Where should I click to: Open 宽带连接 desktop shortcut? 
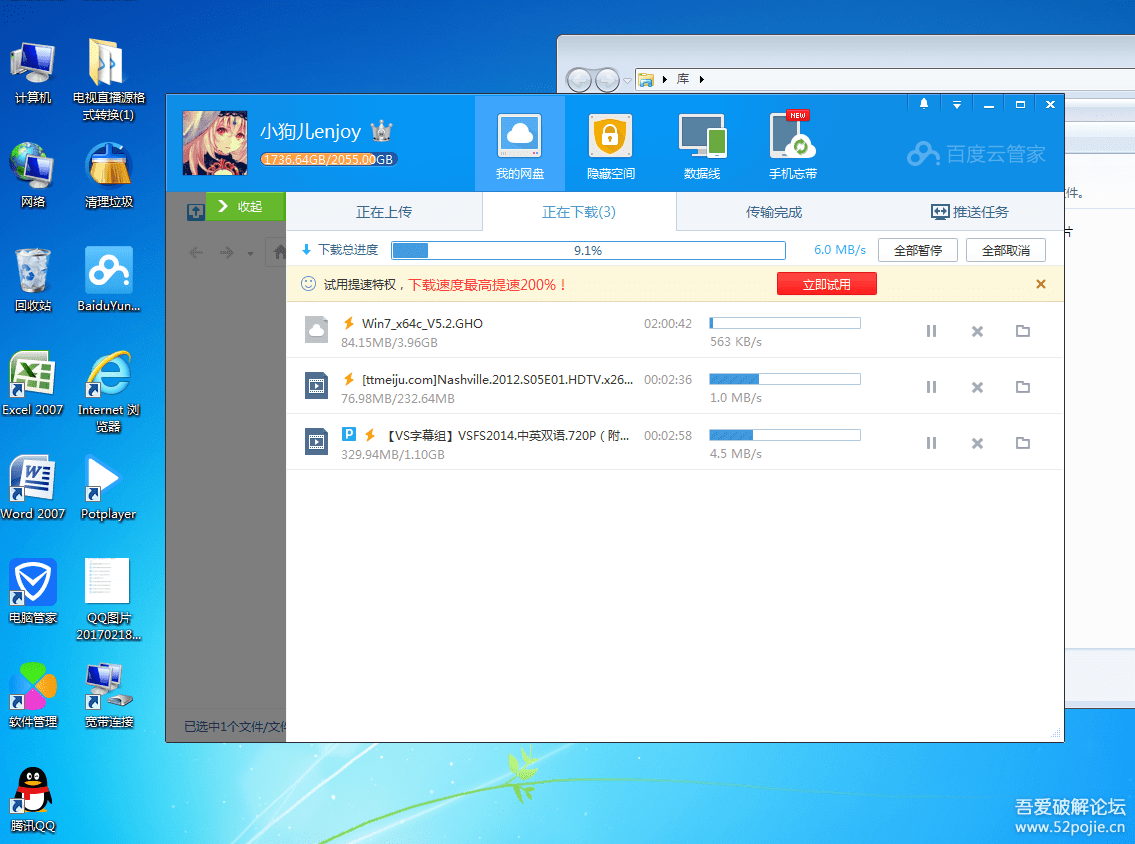(109, 696)
